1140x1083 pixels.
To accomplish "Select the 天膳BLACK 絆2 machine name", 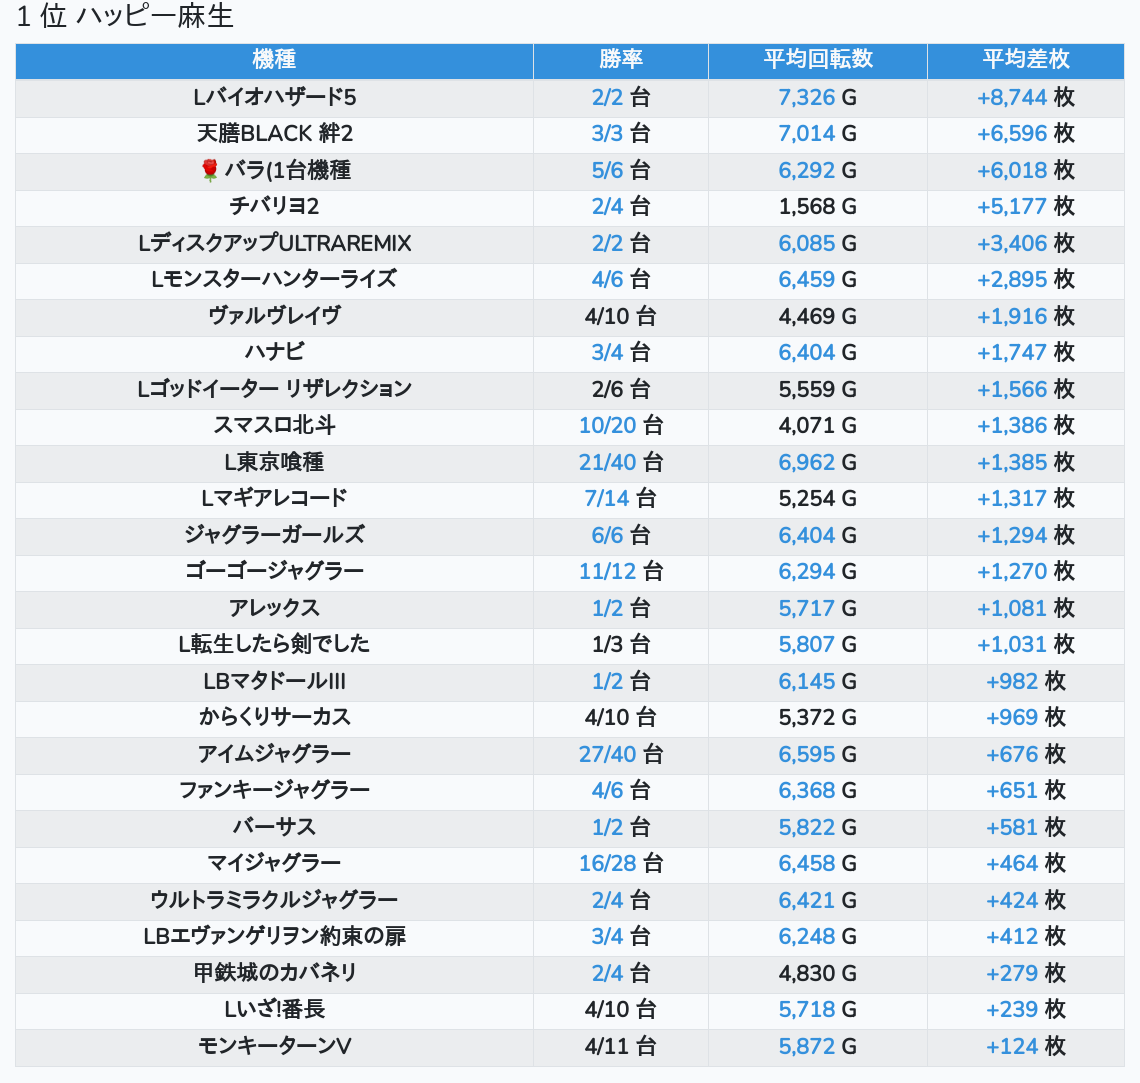I will 274,134.
